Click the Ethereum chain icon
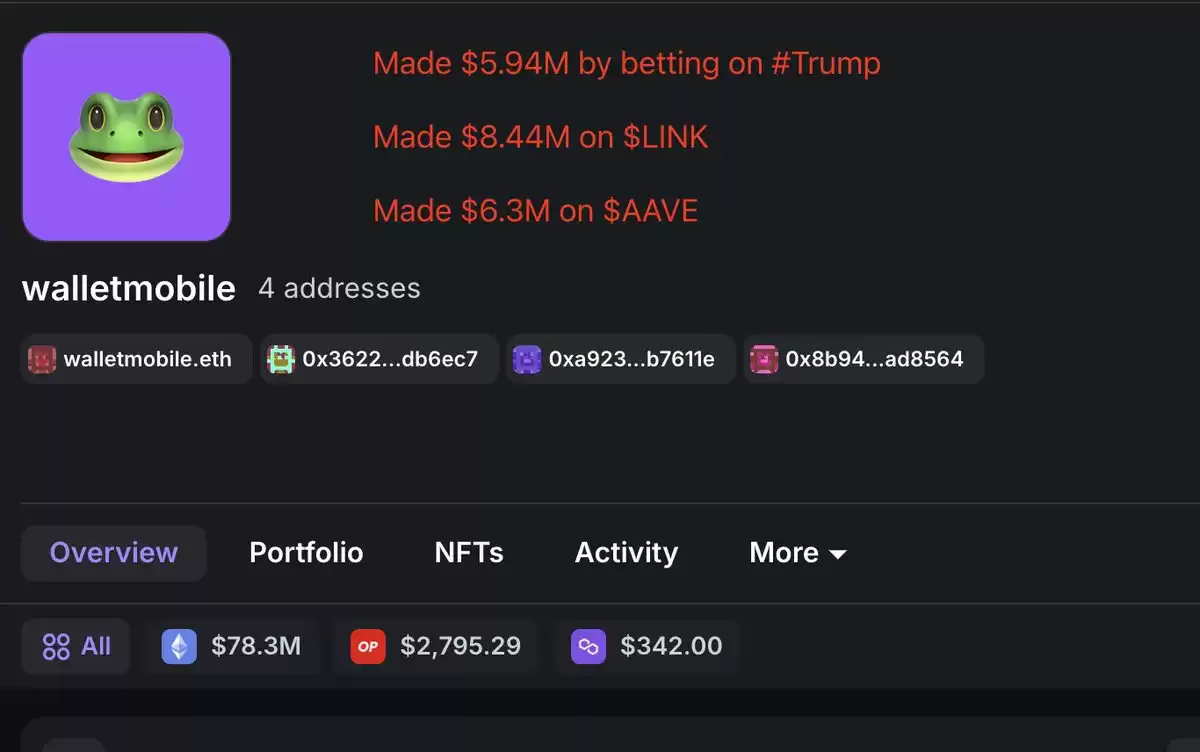Image resolution: width=1200 pixels, height=752 pixels. pos(179,647)
